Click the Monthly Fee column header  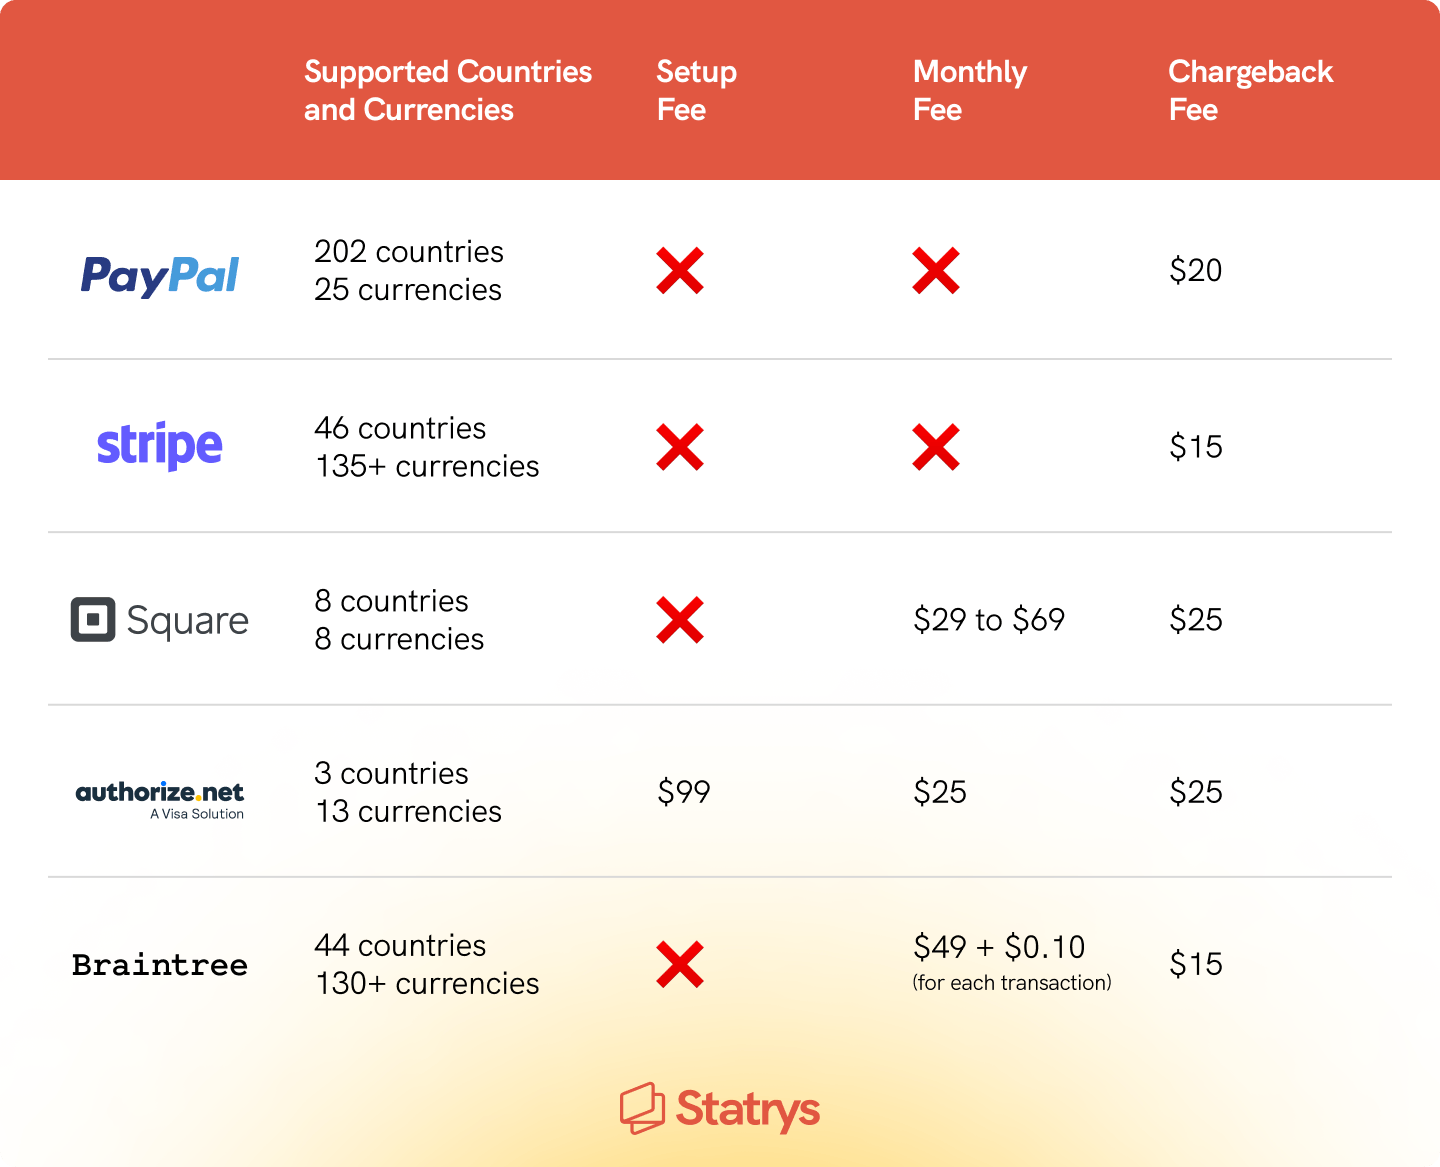(x=970, y=90)
